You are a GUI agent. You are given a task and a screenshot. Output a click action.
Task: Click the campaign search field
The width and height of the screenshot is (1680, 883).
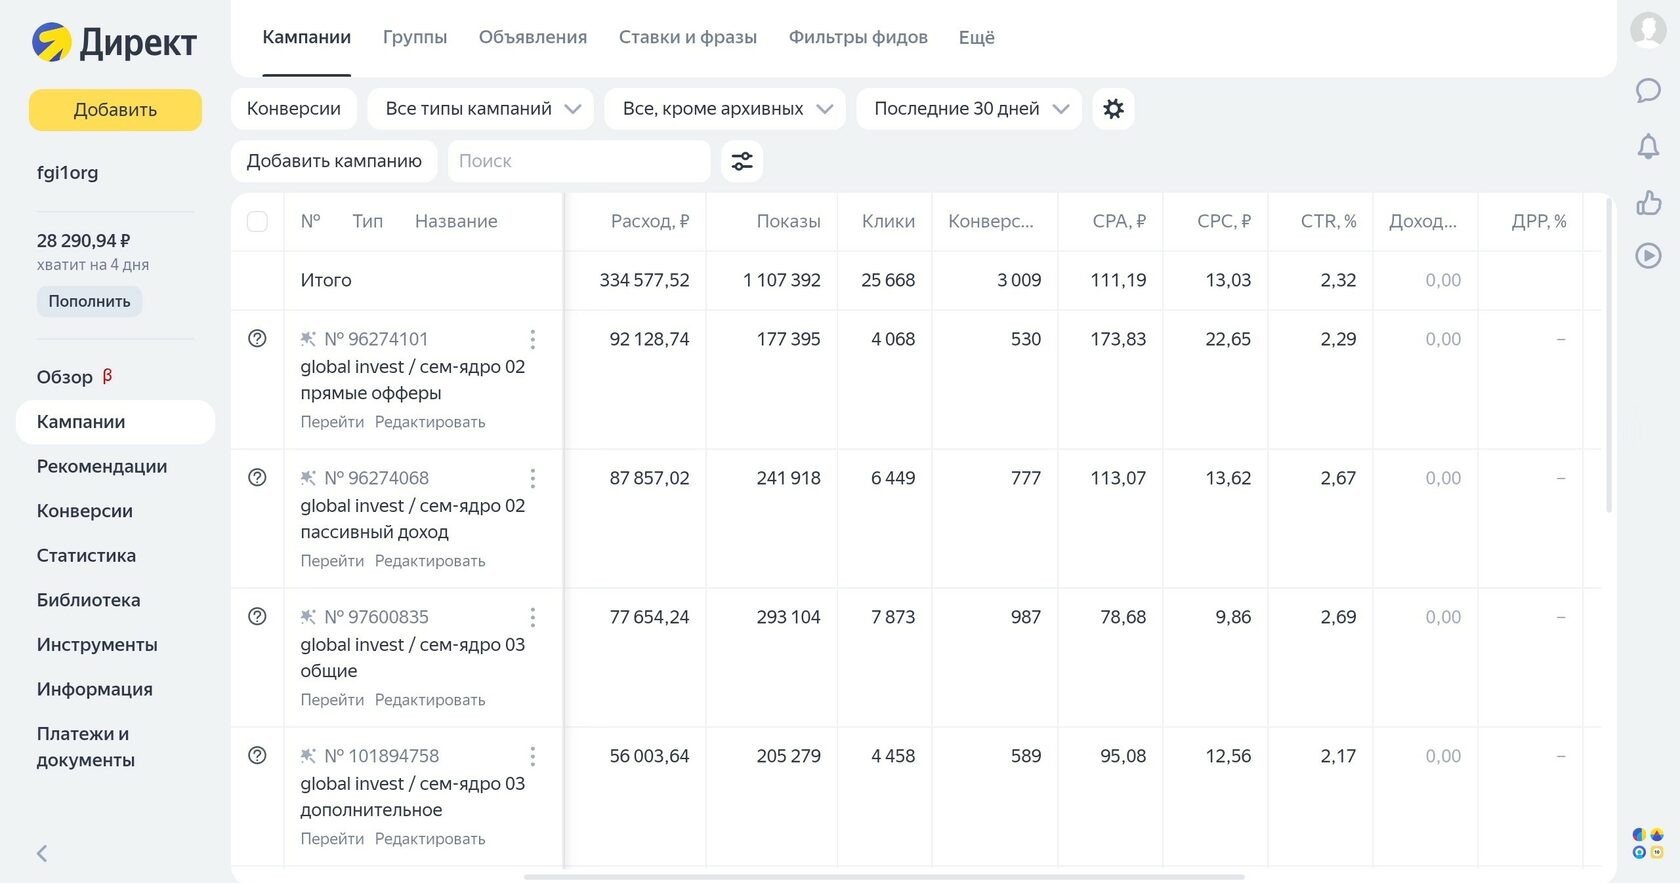[x=579, y=161]
